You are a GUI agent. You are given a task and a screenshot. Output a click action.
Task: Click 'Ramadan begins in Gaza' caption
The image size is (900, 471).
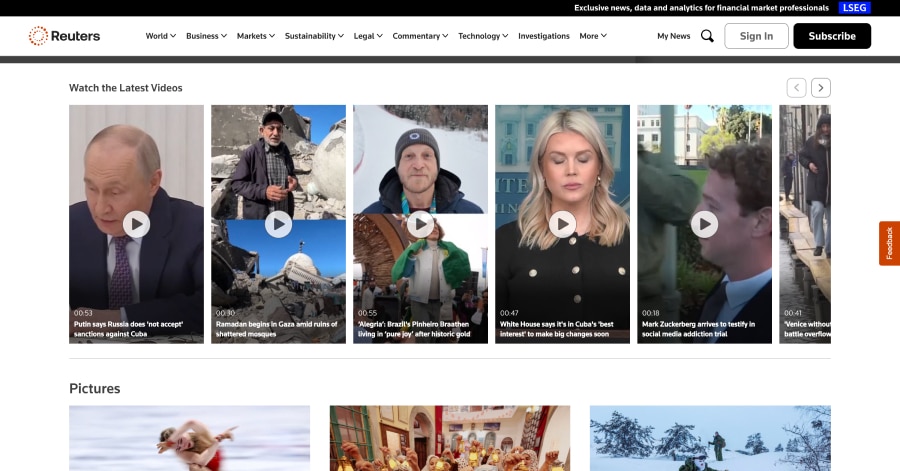pos(277,329)
